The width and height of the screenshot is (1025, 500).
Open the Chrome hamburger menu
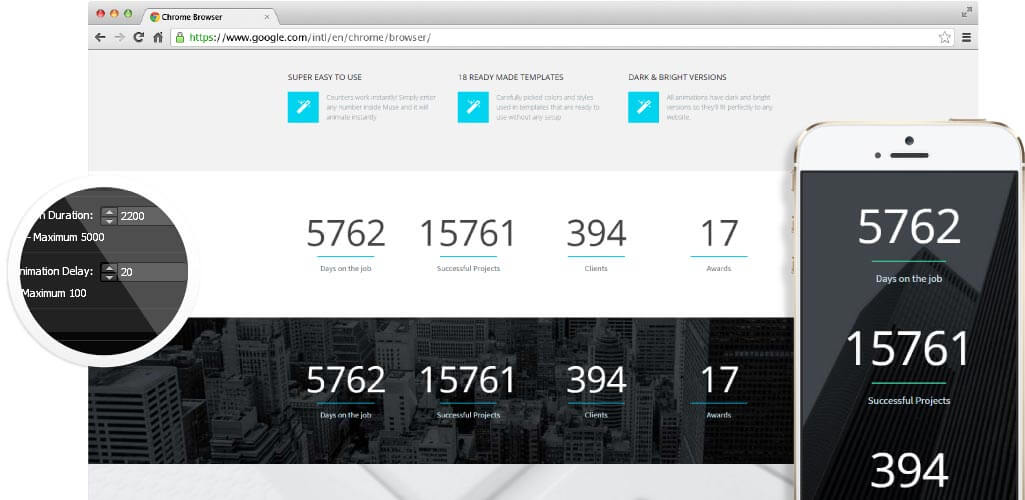(966, 37)
